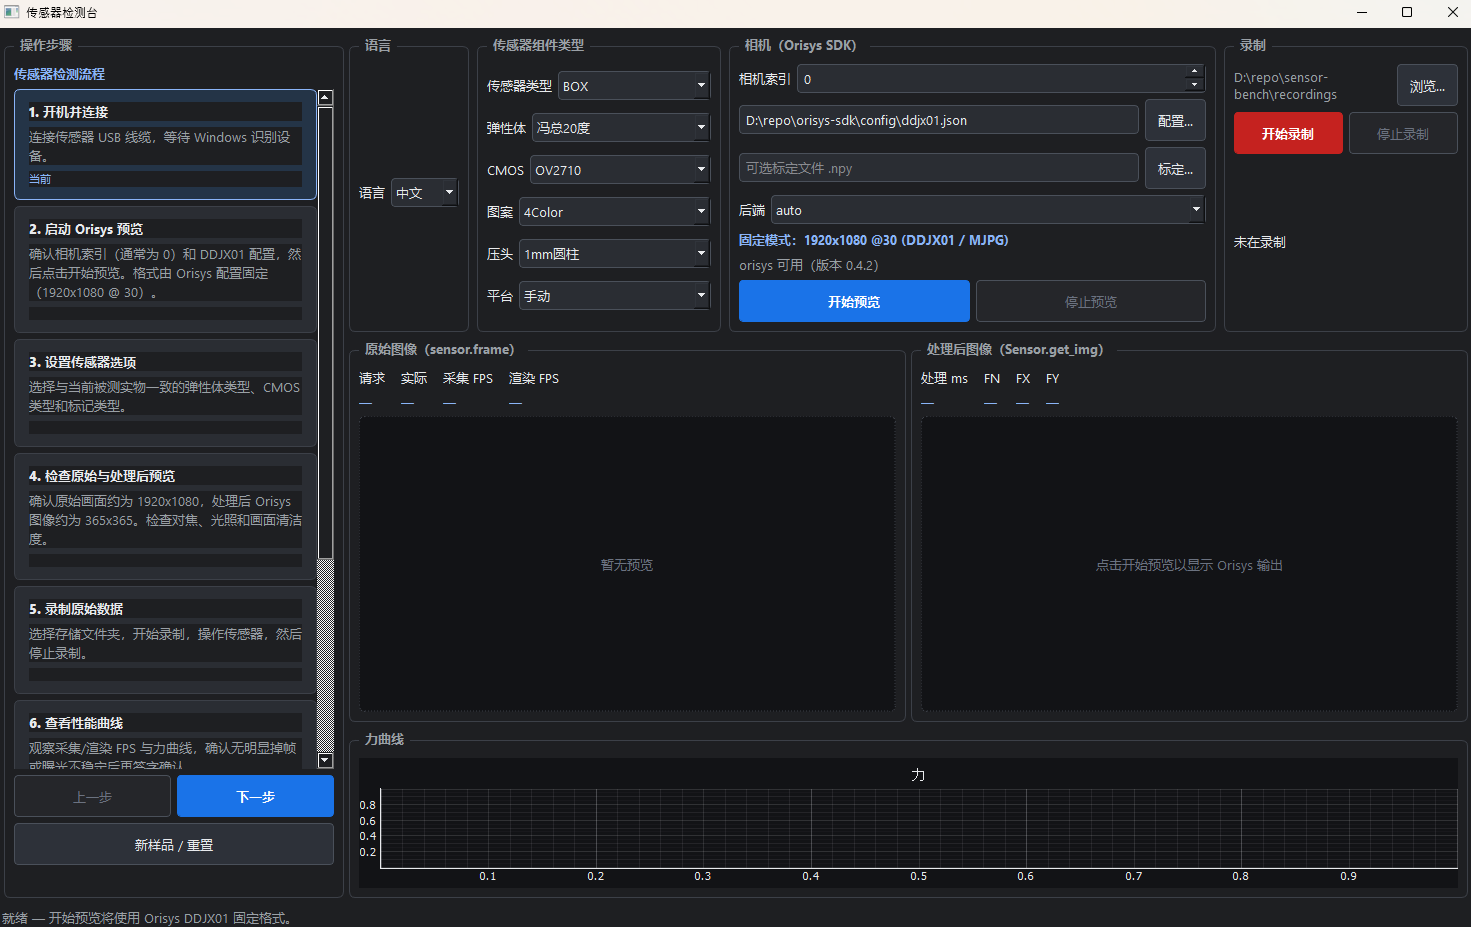1471x927 pixels.
Task: Click the 停止录制 button
Action: [1403, 133]
